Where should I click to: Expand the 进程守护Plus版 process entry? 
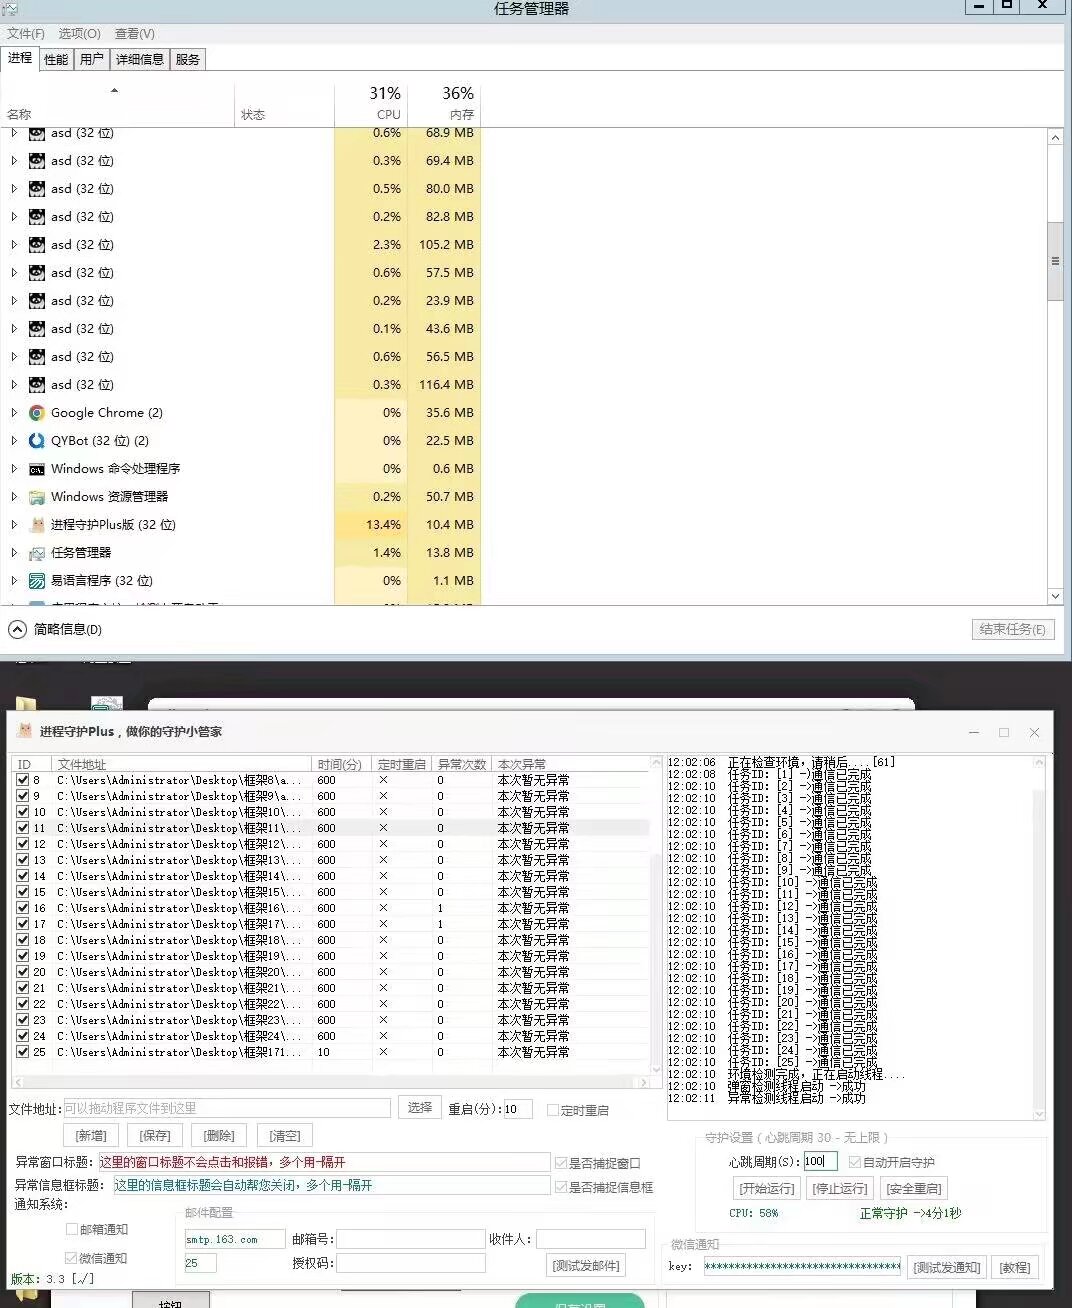click(14, 525)
